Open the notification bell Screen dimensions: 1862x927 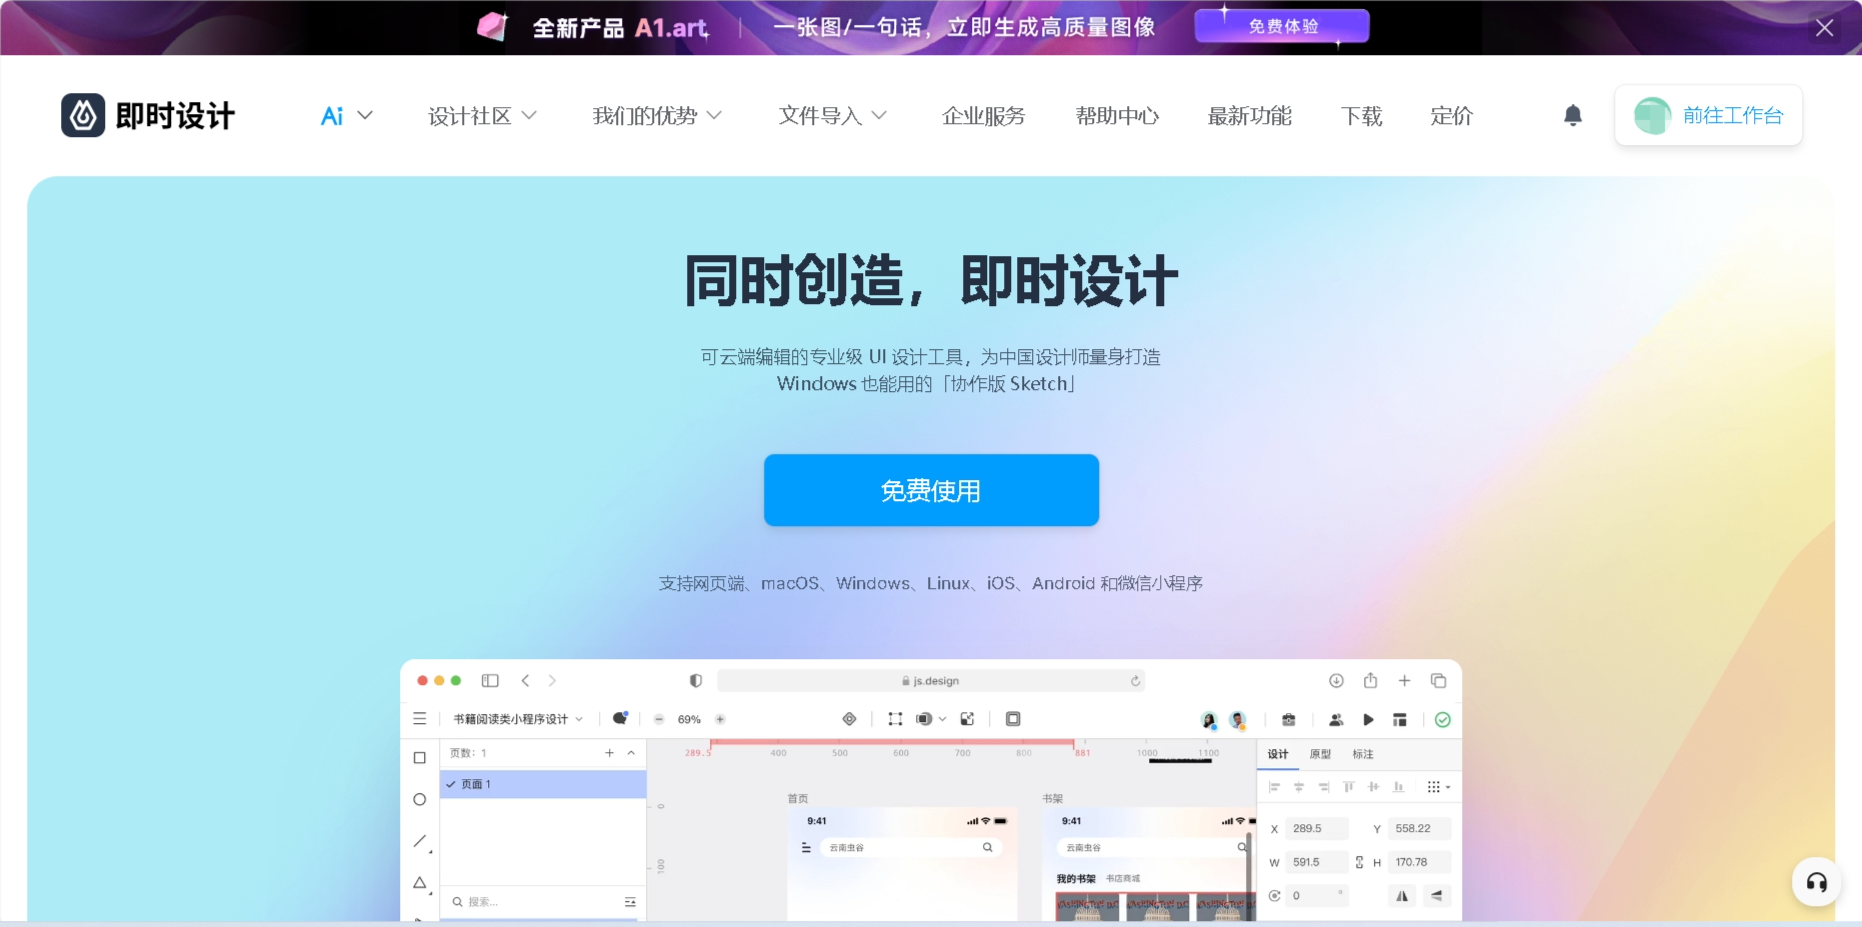pyautogui.click(x=1573, y=116)
